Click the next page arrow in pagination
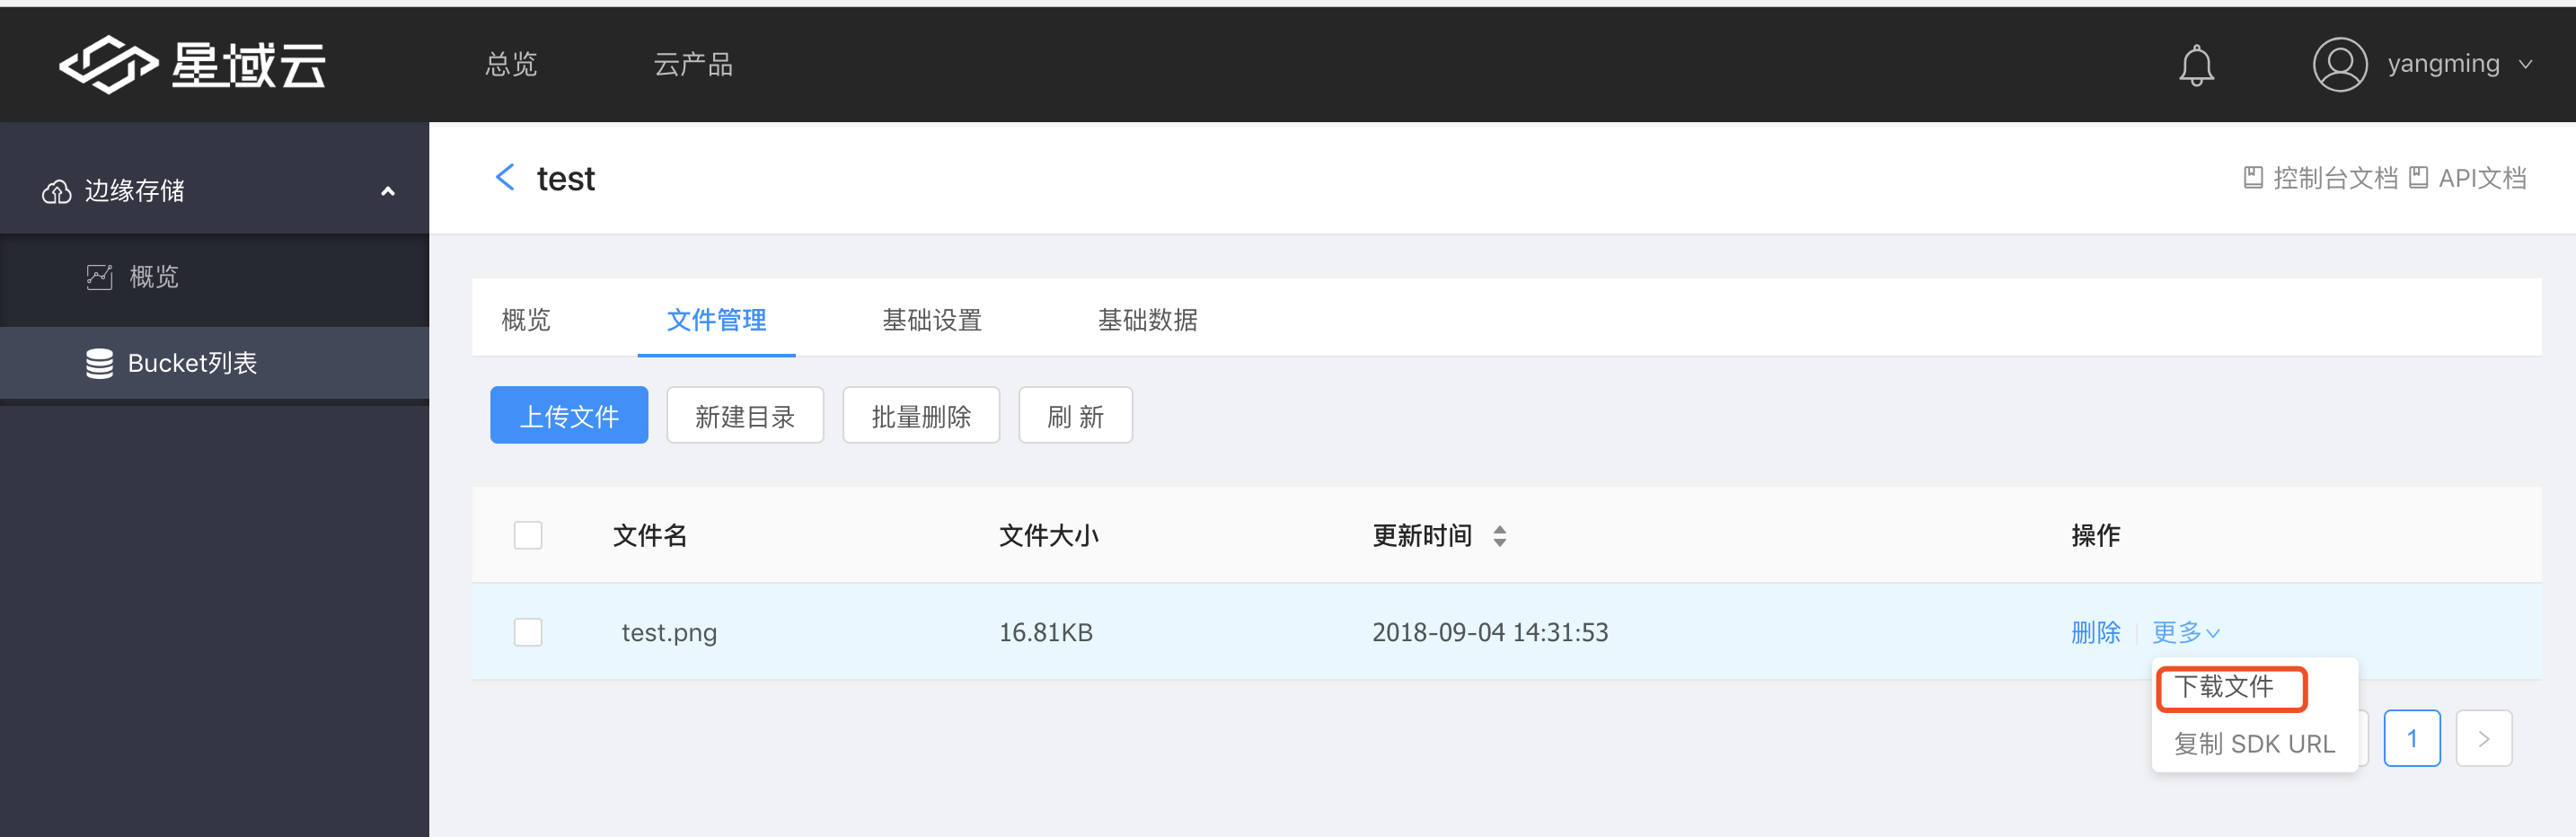 coord(2484,738)
